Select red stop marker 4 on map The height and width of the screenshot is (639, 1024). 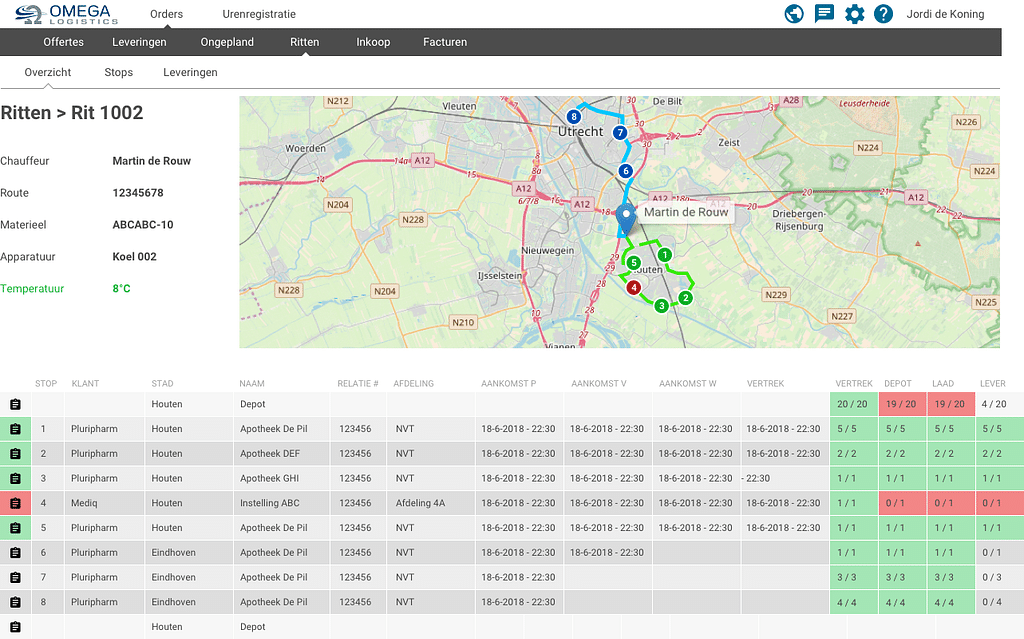click(633, 288)
